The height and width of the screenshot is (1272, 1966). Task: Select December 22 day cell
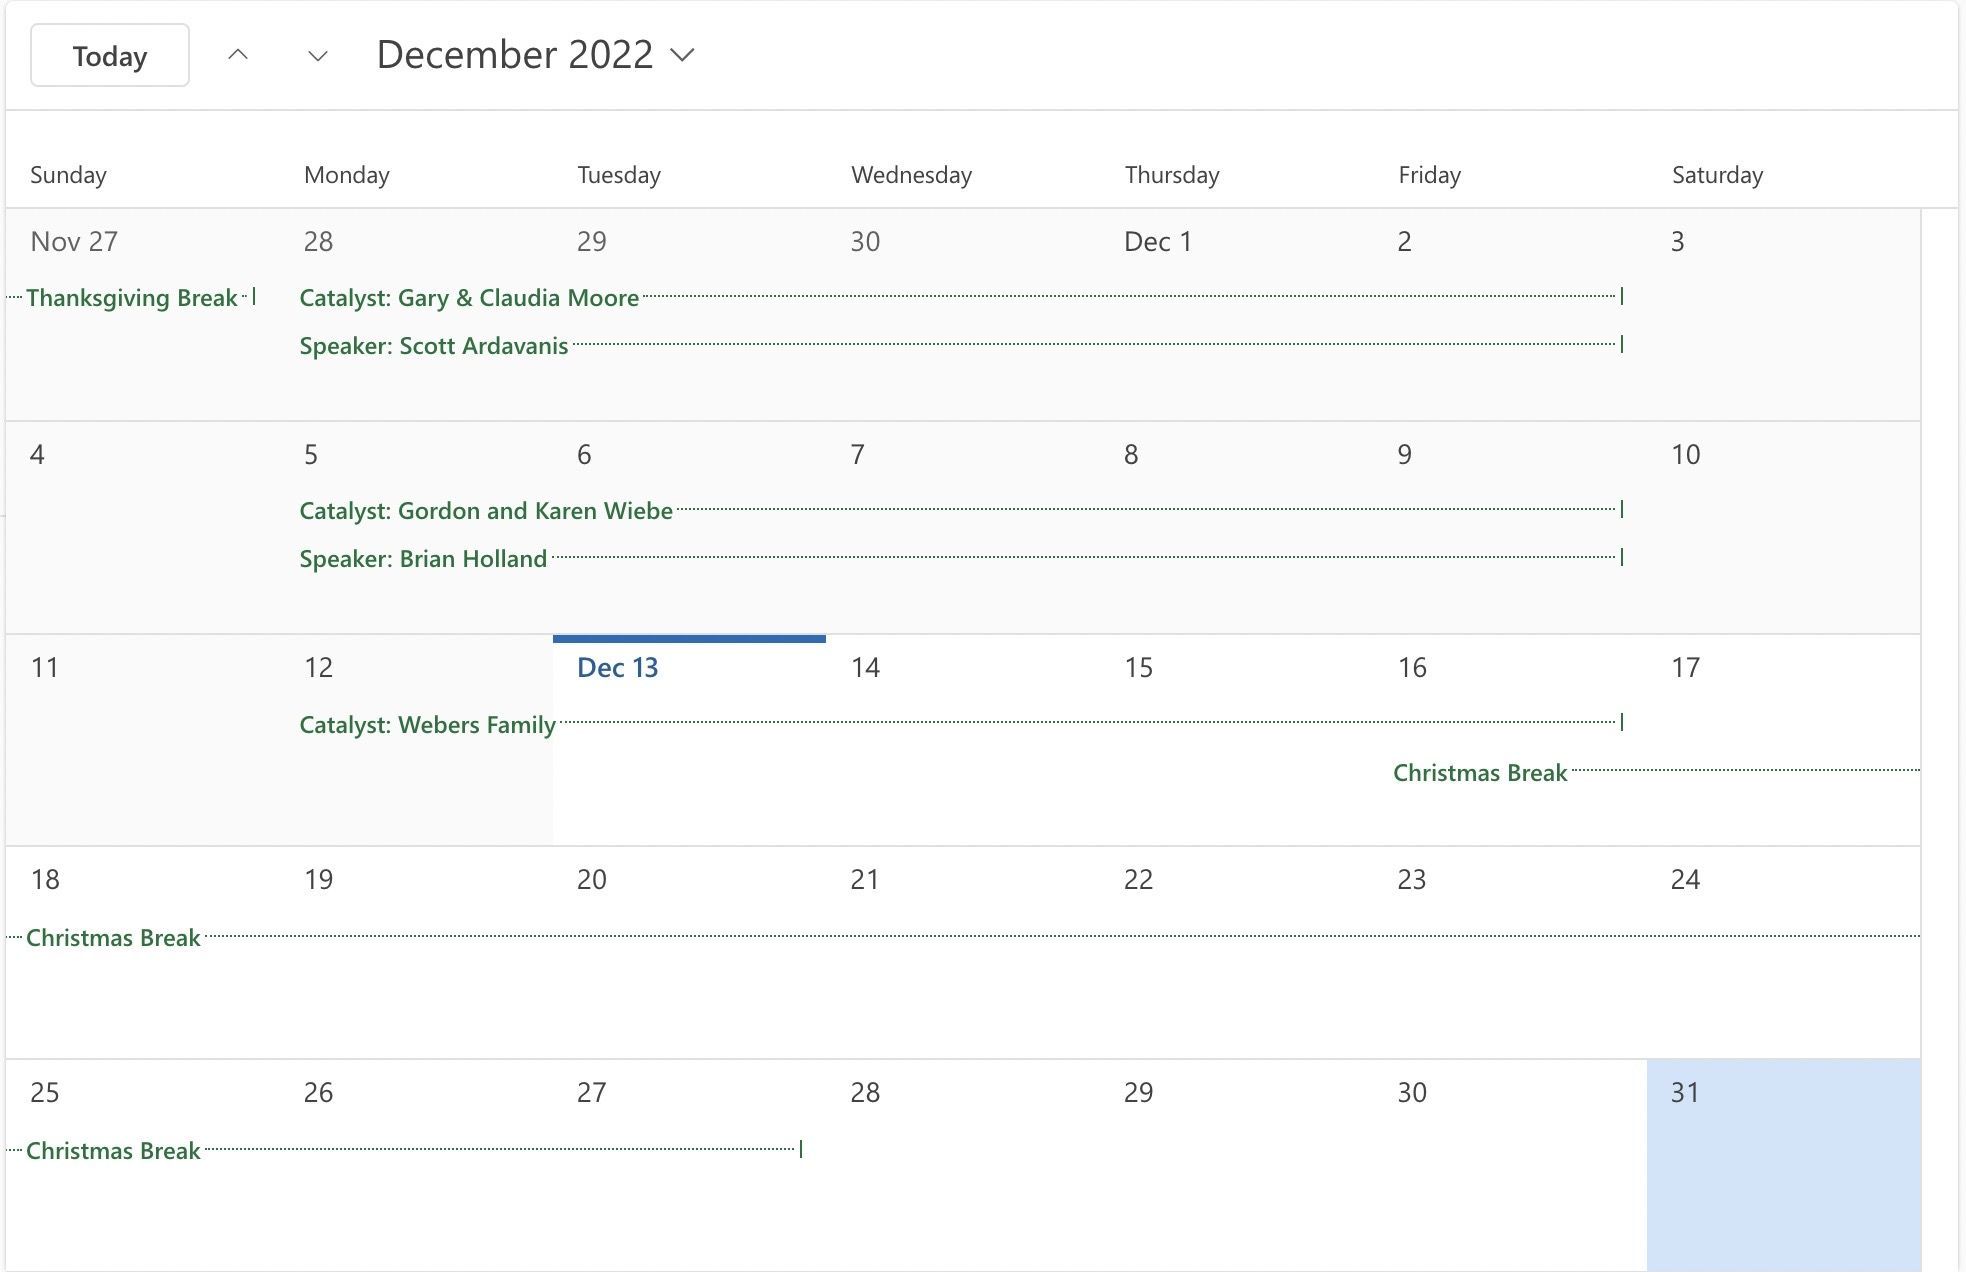[x=1236, y=952]
